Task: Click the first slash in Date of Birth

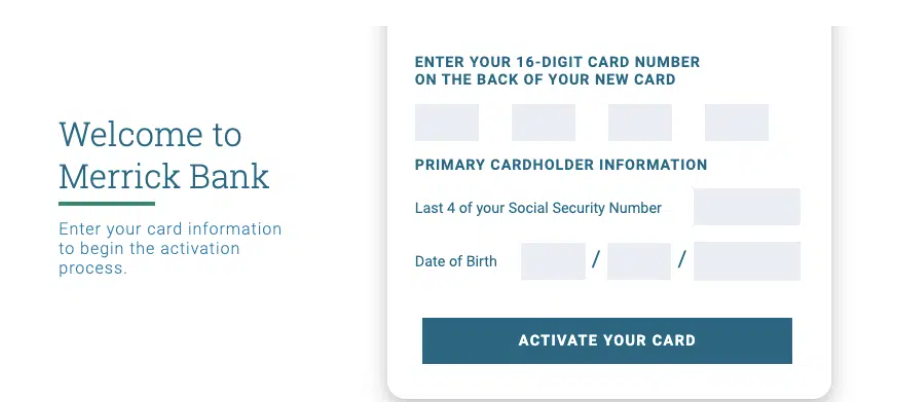Action: click(596, 261)
